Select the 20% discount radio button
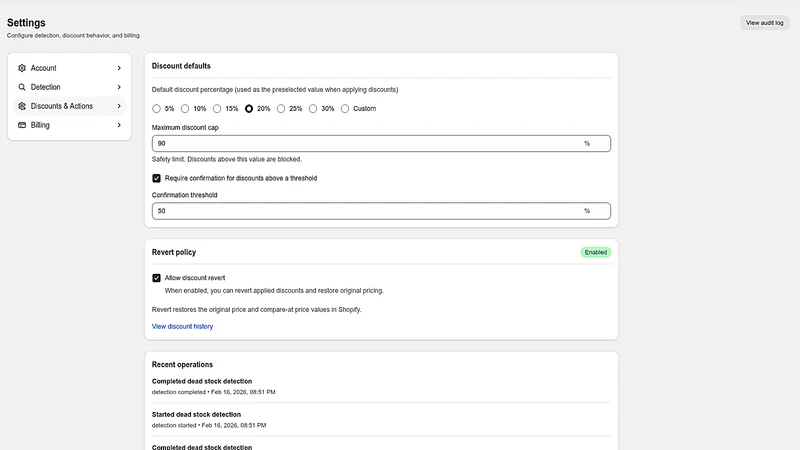 [x=248, y=109]
